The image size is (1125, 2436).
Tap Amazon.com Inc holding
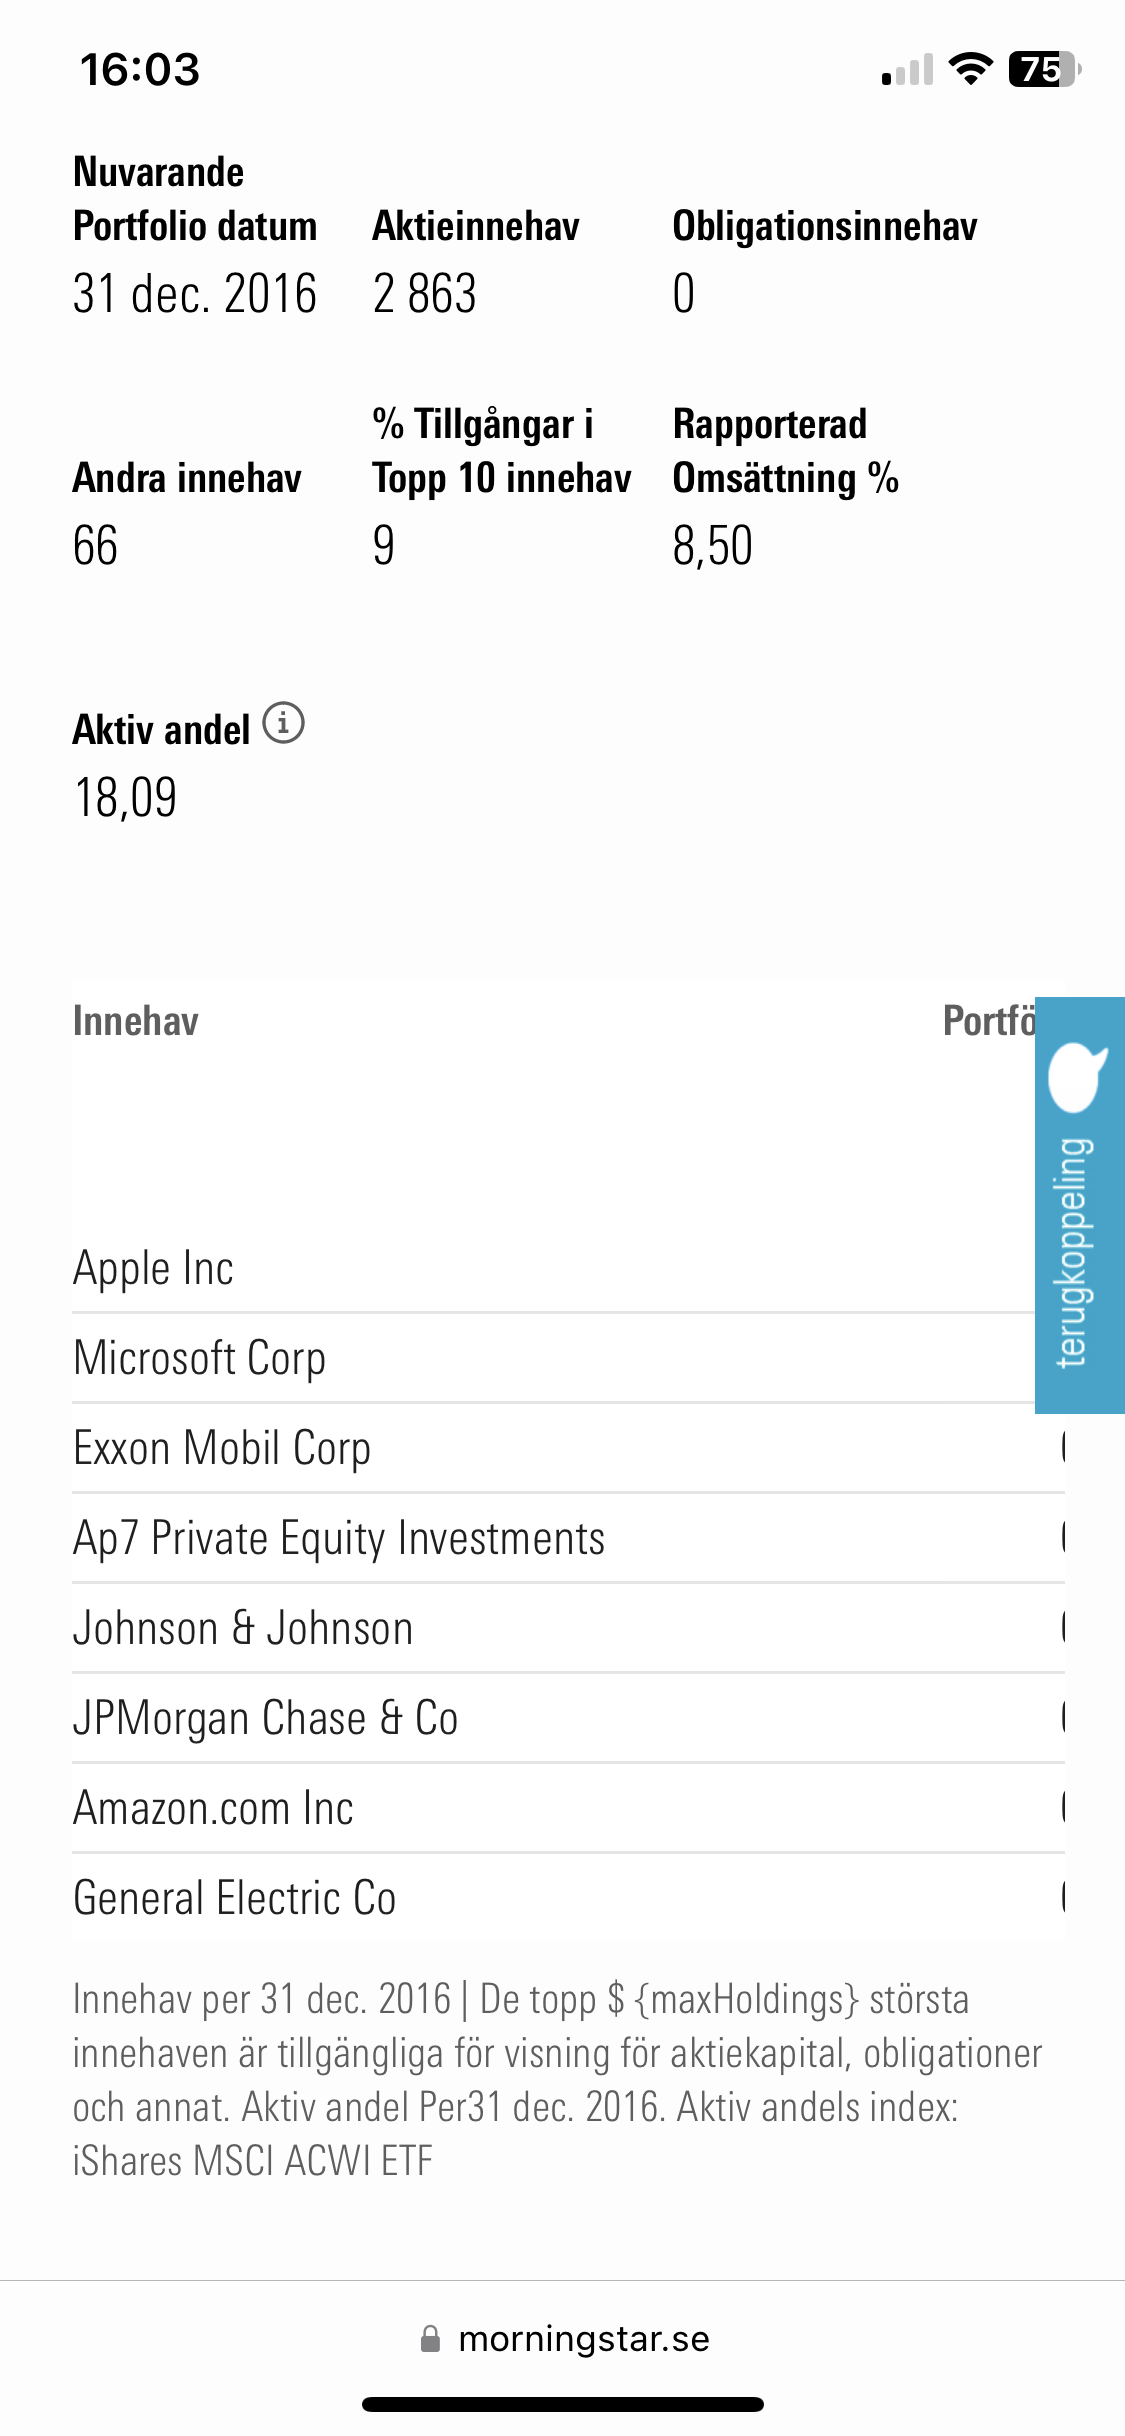pyautogui.click(x=214, y=1808)
